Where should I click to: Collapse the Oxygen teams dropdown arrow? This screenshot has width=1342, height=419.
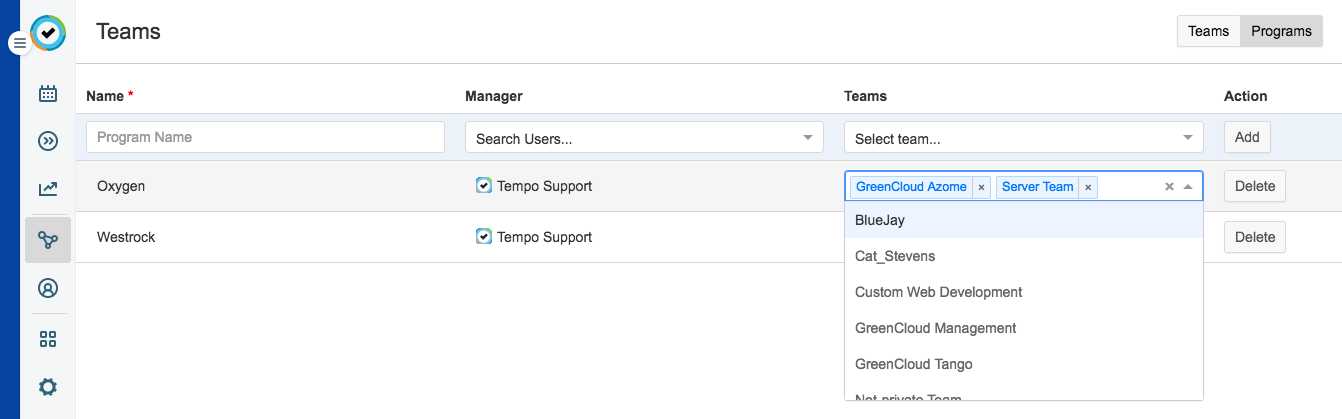1188,187
